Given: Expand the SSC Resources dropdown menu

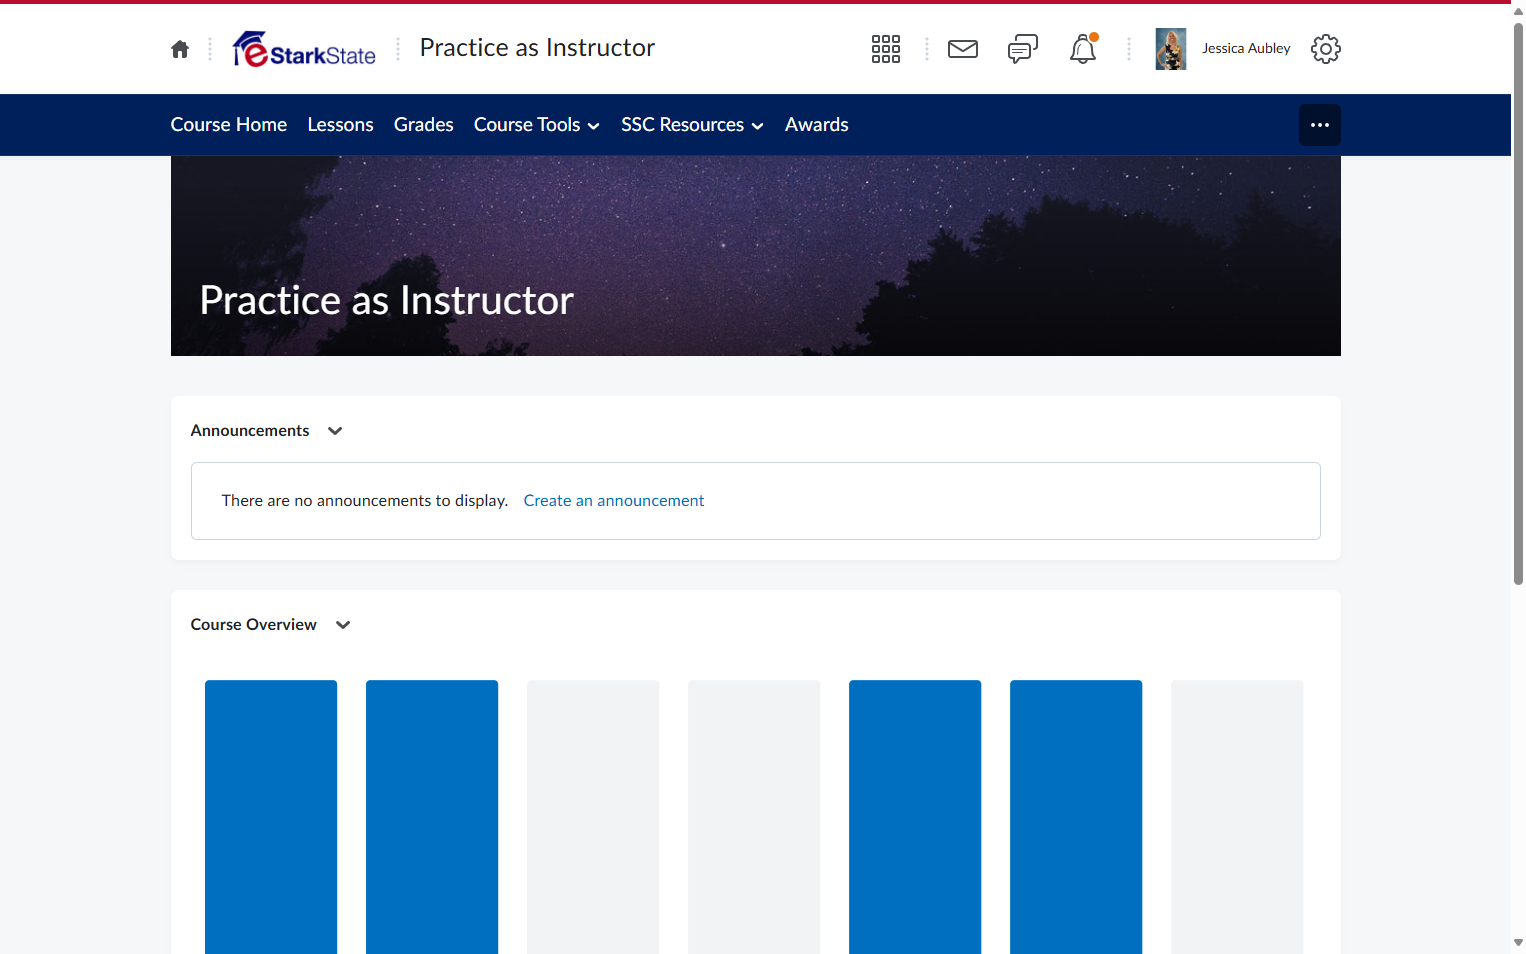Looking at the screenshot, I should (692, 125).
